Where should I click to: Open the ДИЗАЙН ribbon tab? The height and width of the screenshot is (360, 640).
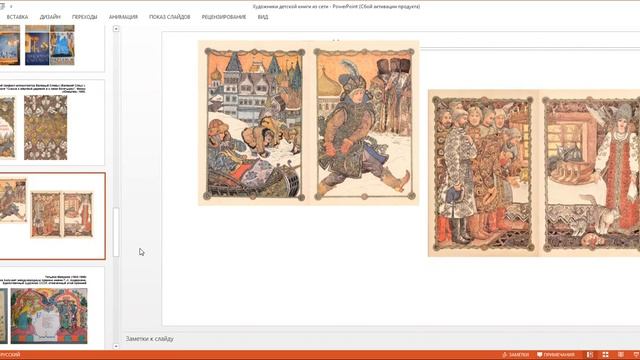click(x=50, y=17)
